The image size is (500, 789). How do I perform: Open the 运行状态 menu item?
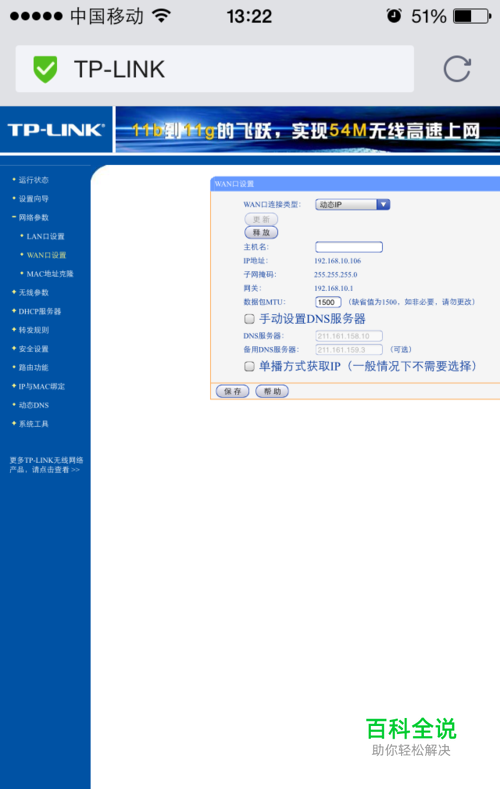33,180
